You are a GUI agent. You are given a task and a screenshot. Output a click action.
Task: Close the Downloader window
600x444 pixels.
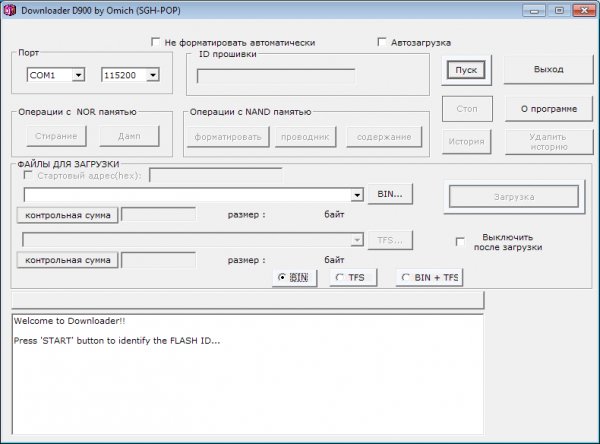coord(584,10)
